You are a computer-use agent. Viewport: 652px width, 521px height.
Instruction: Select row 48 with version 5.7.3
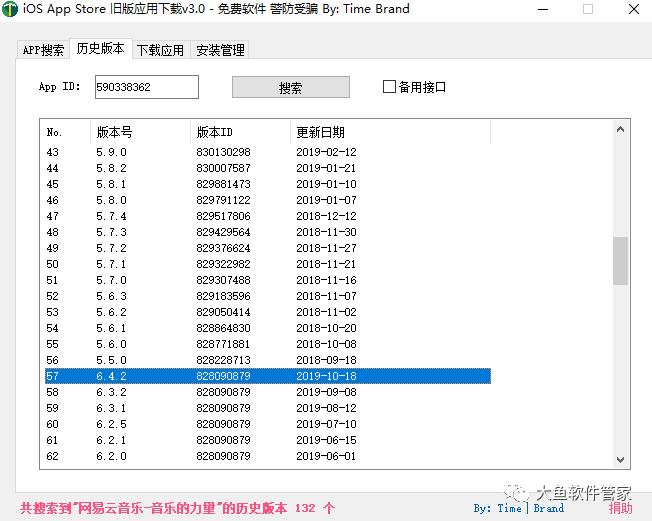click(x=268, y=232)
